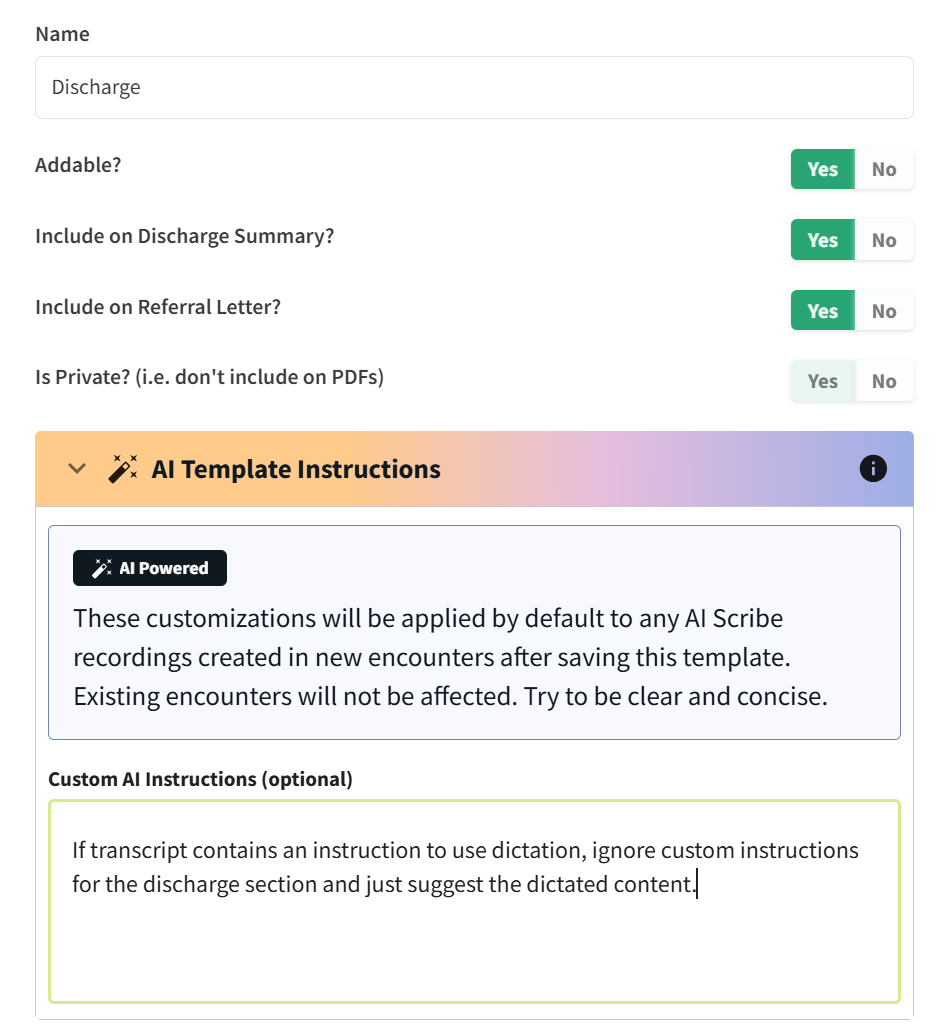Enable Is Private by clicking Yes
Screen dimensions: 951x1034
pos(822,381)
